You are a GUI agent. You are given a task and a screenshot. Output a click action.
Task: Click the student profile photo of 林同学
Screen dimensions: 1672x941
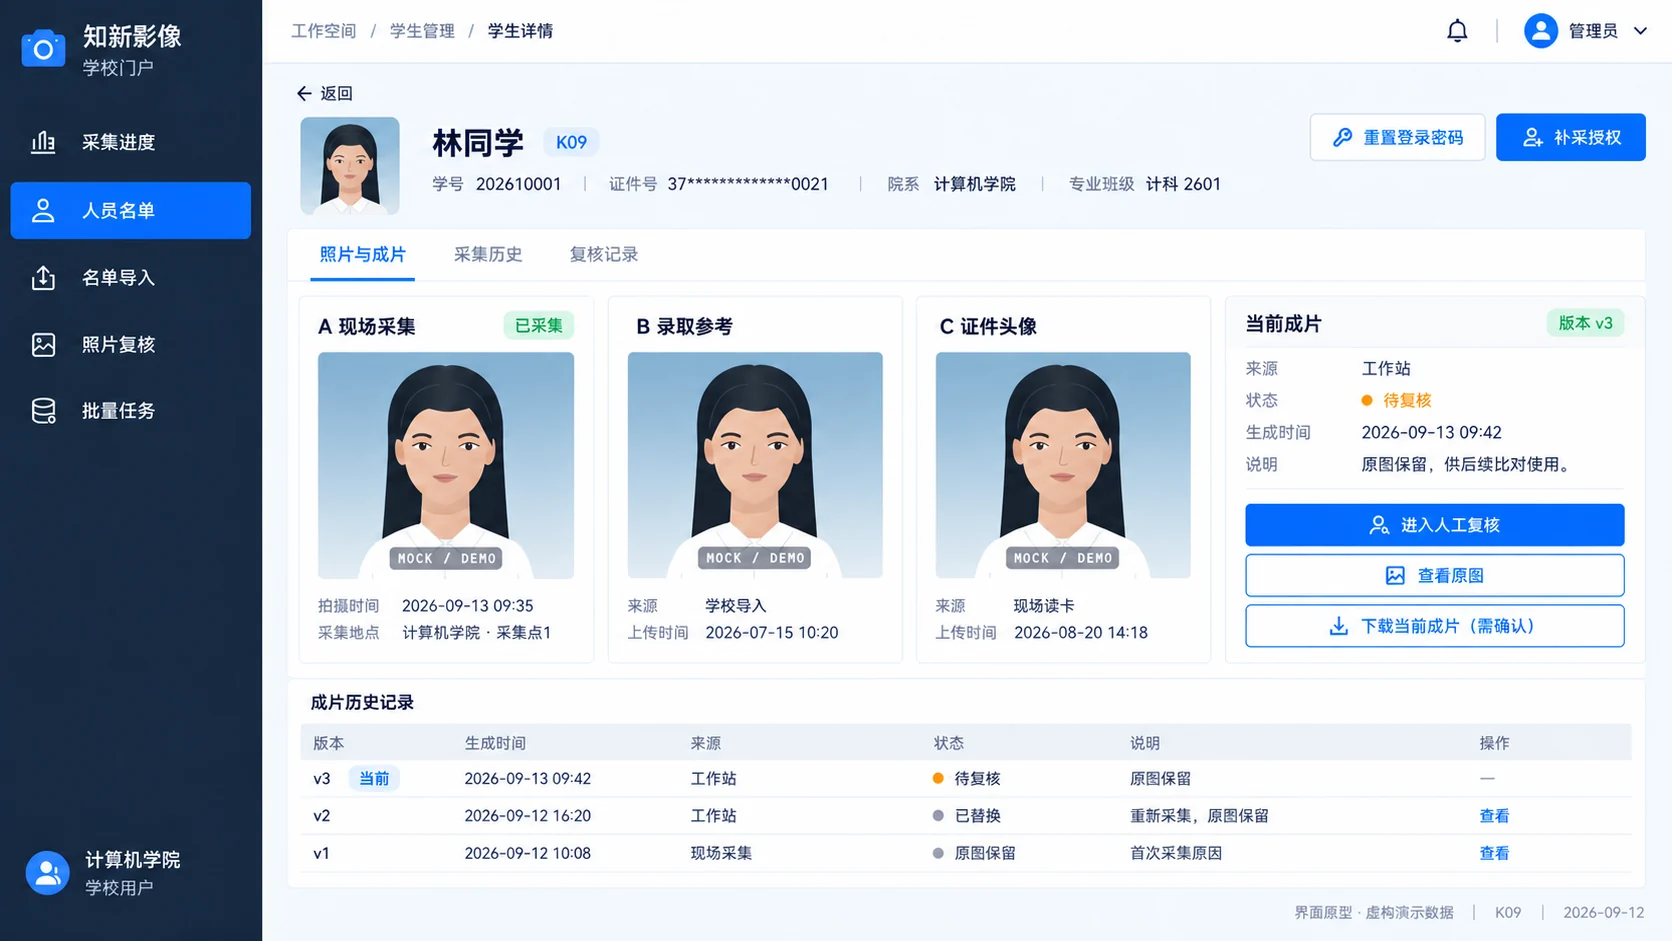coord(350,166)
